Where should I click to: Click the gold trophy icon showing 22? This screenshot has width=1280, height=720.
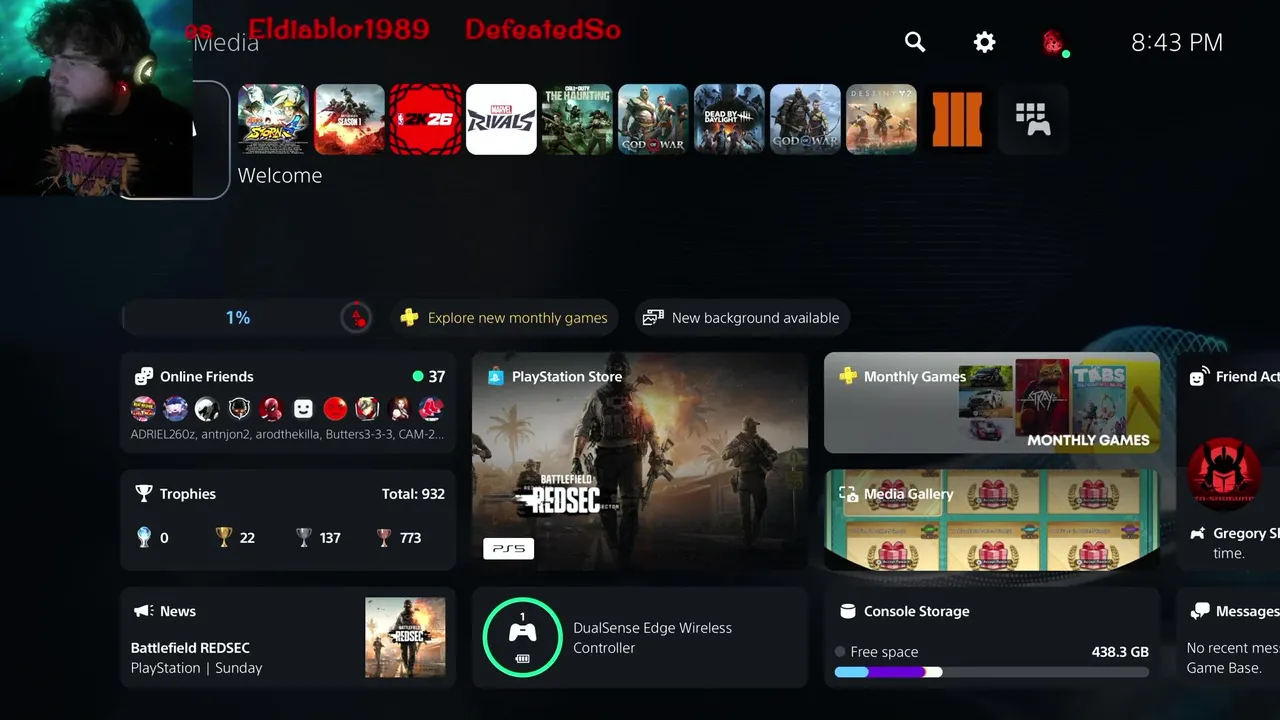224,538
